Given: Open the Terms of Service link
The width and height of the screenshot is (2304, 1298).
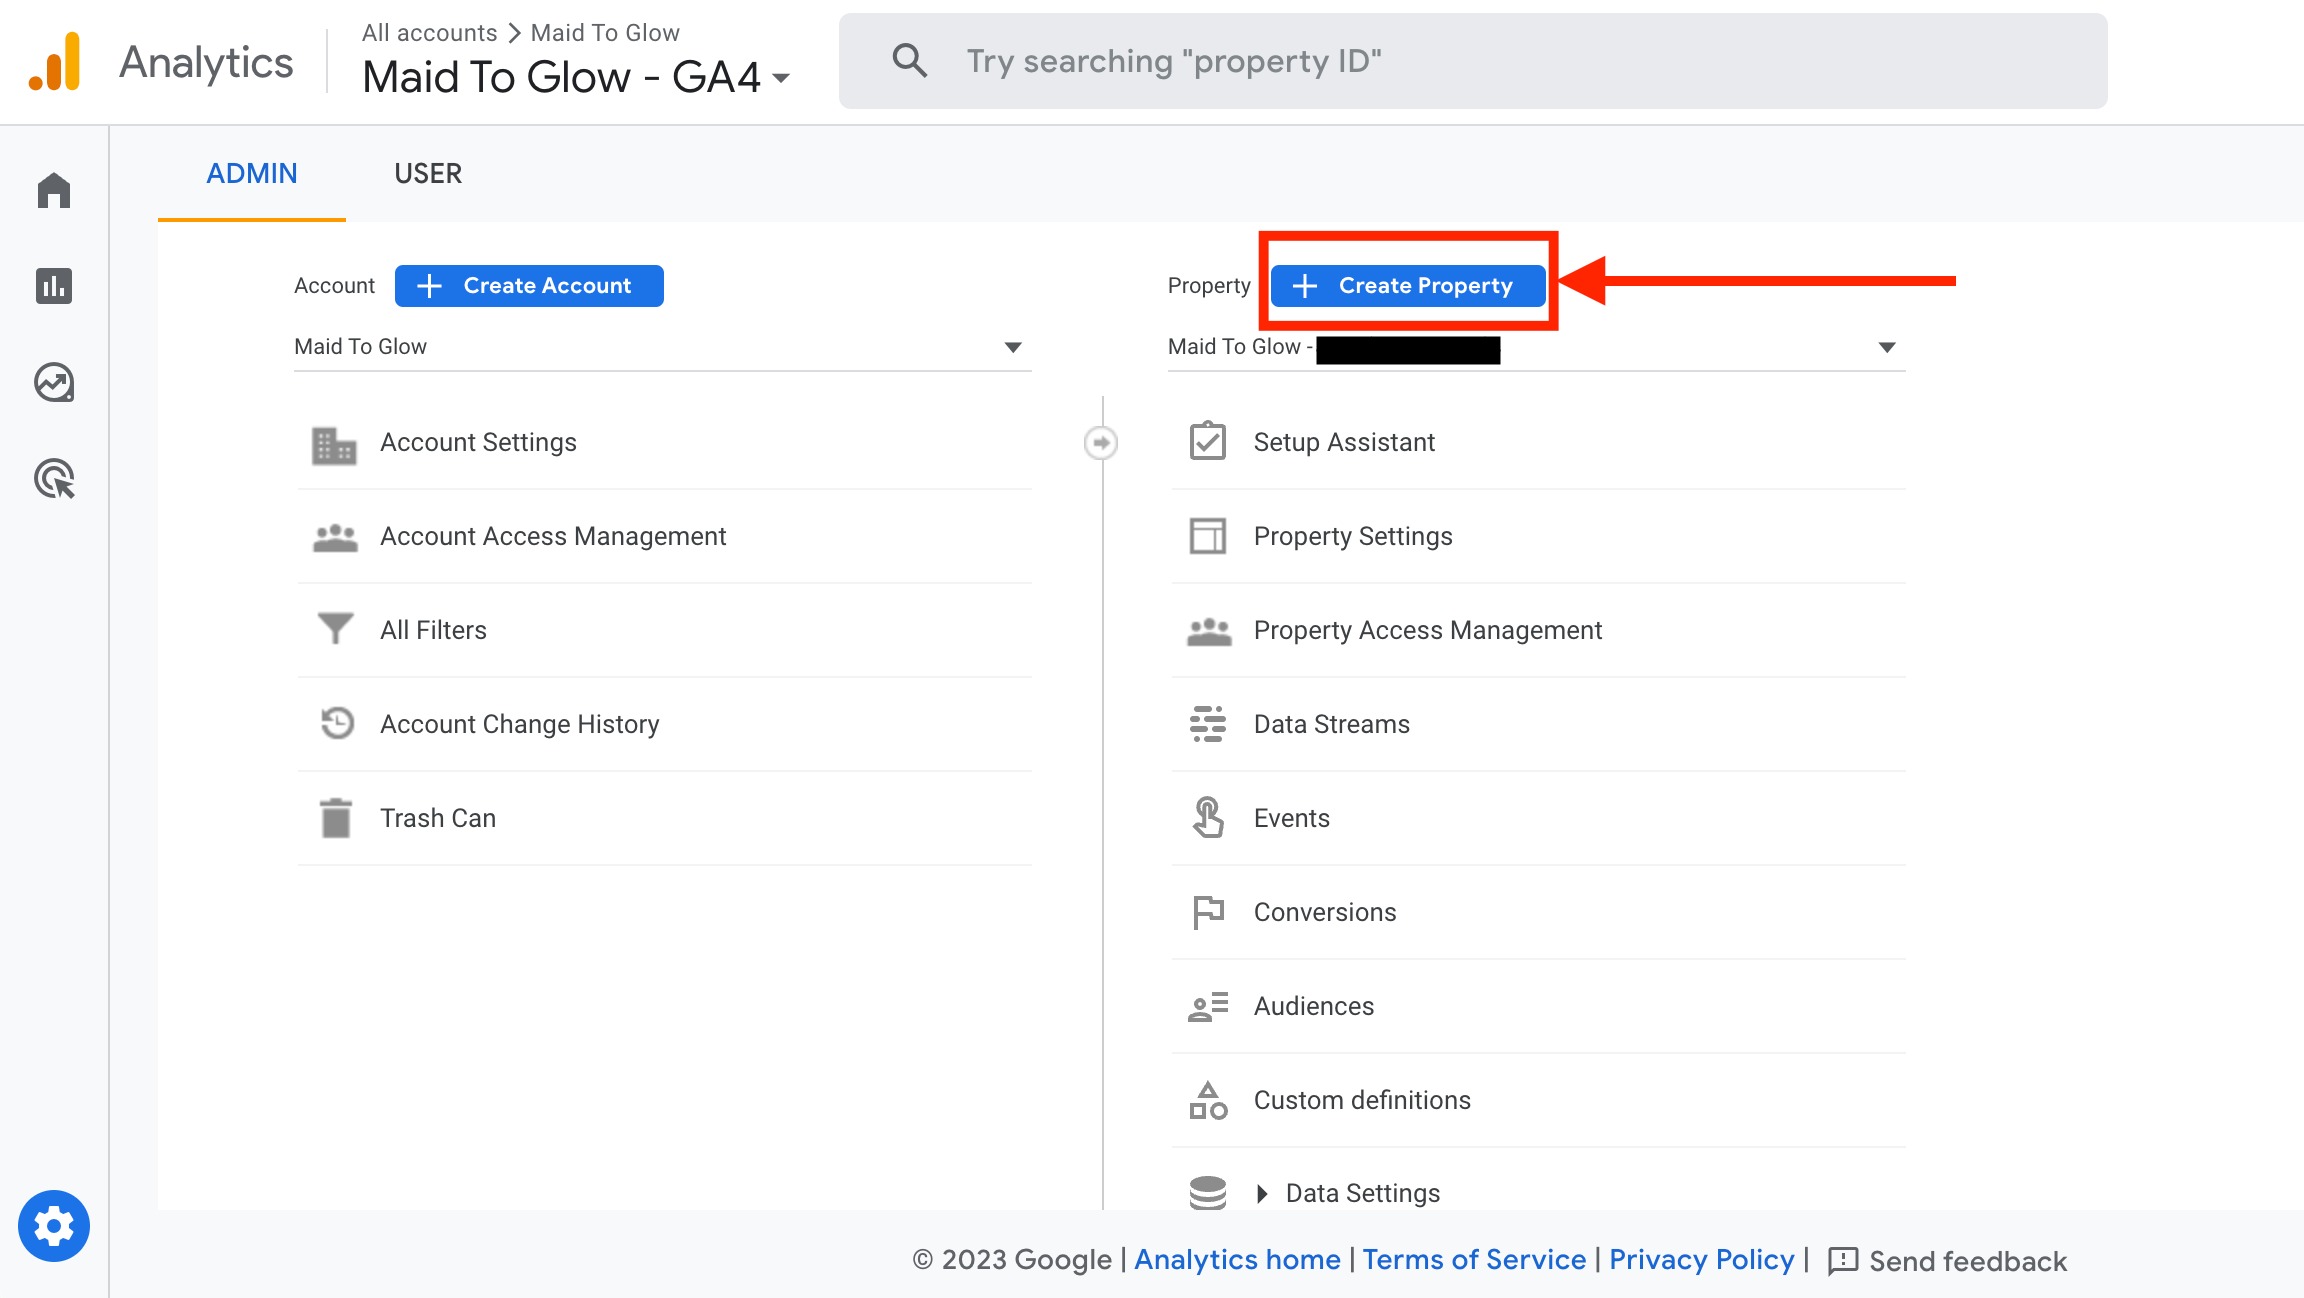Looking at the screenshot, I should tap(1474, 1260).
